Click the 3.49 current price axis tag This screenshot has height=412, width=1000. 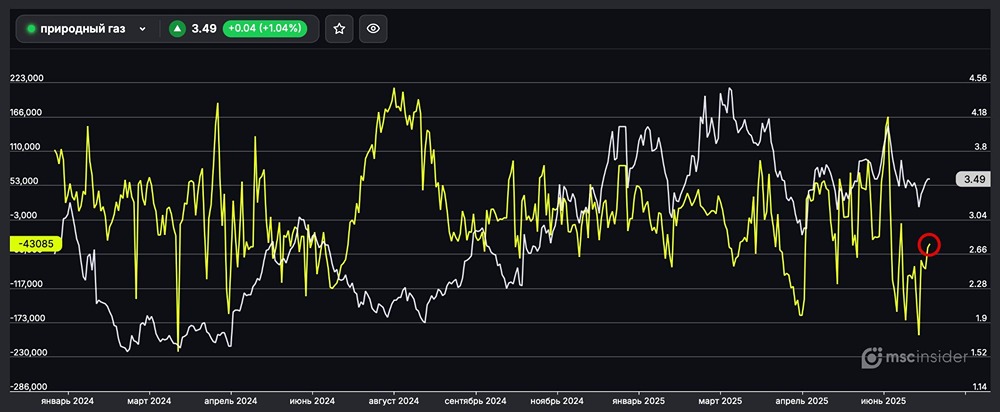click(x=971, y=179)
